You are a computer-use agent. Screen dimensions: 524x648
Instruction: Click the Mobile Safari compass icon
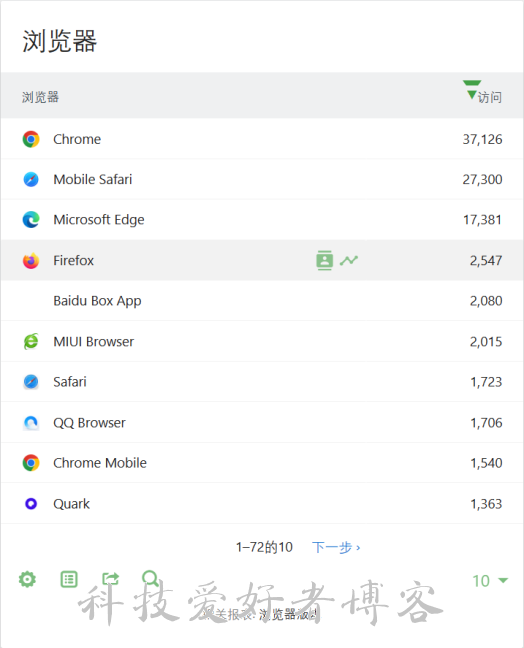31,179
